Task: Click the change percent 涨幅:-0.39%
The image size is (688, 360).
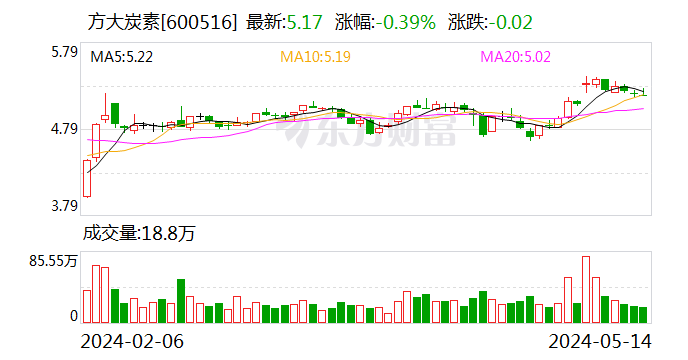Action: [385, 22]
